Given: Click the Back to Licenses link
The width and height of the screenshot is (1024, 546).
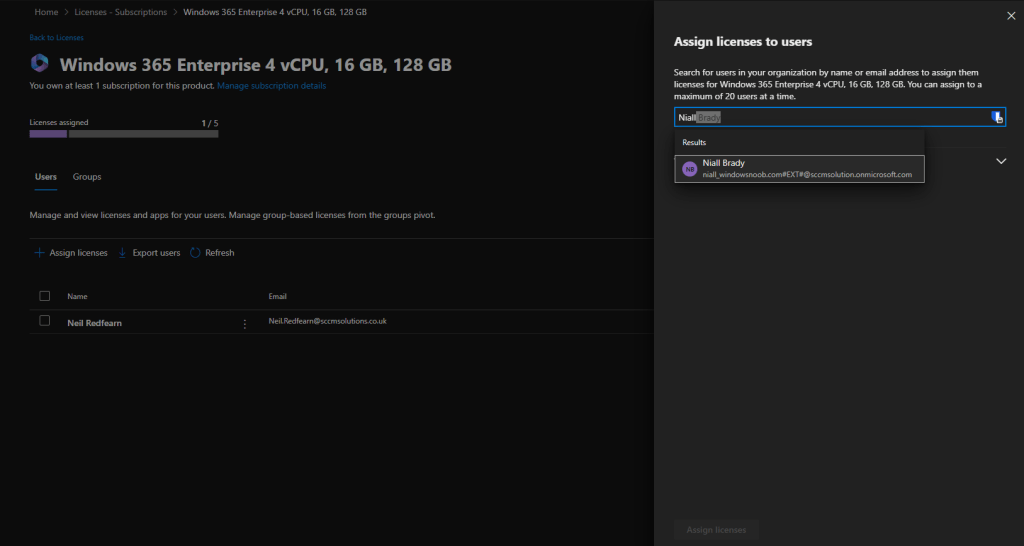Looking at the screenshot, I should point(57,38).
